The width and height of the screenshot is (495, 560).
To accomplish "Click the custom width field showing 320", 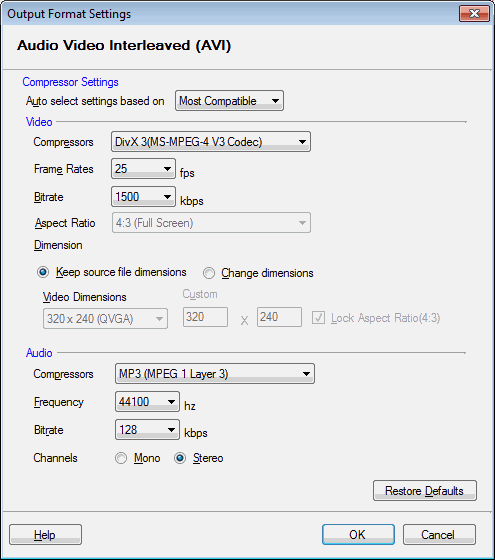I will pyautogui.click(x=205, y=317).
